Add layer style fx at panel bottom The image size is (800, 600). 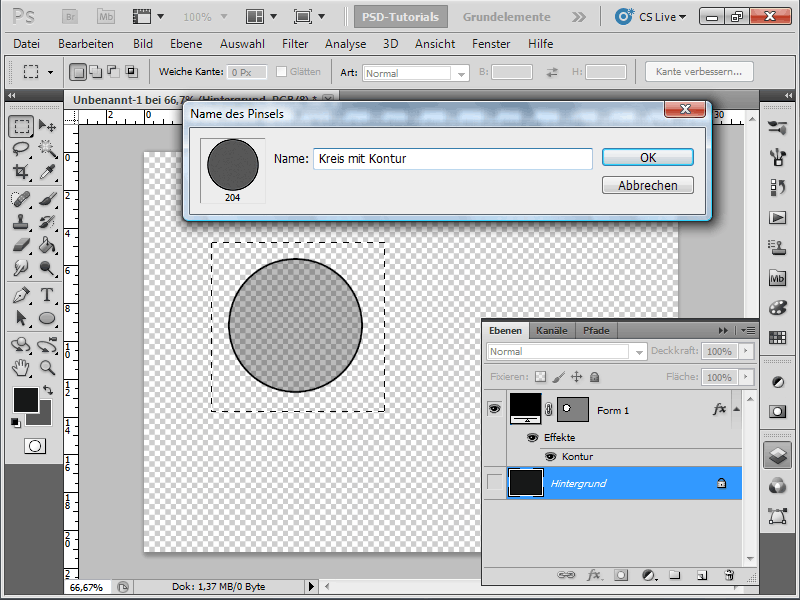(593, 575)
